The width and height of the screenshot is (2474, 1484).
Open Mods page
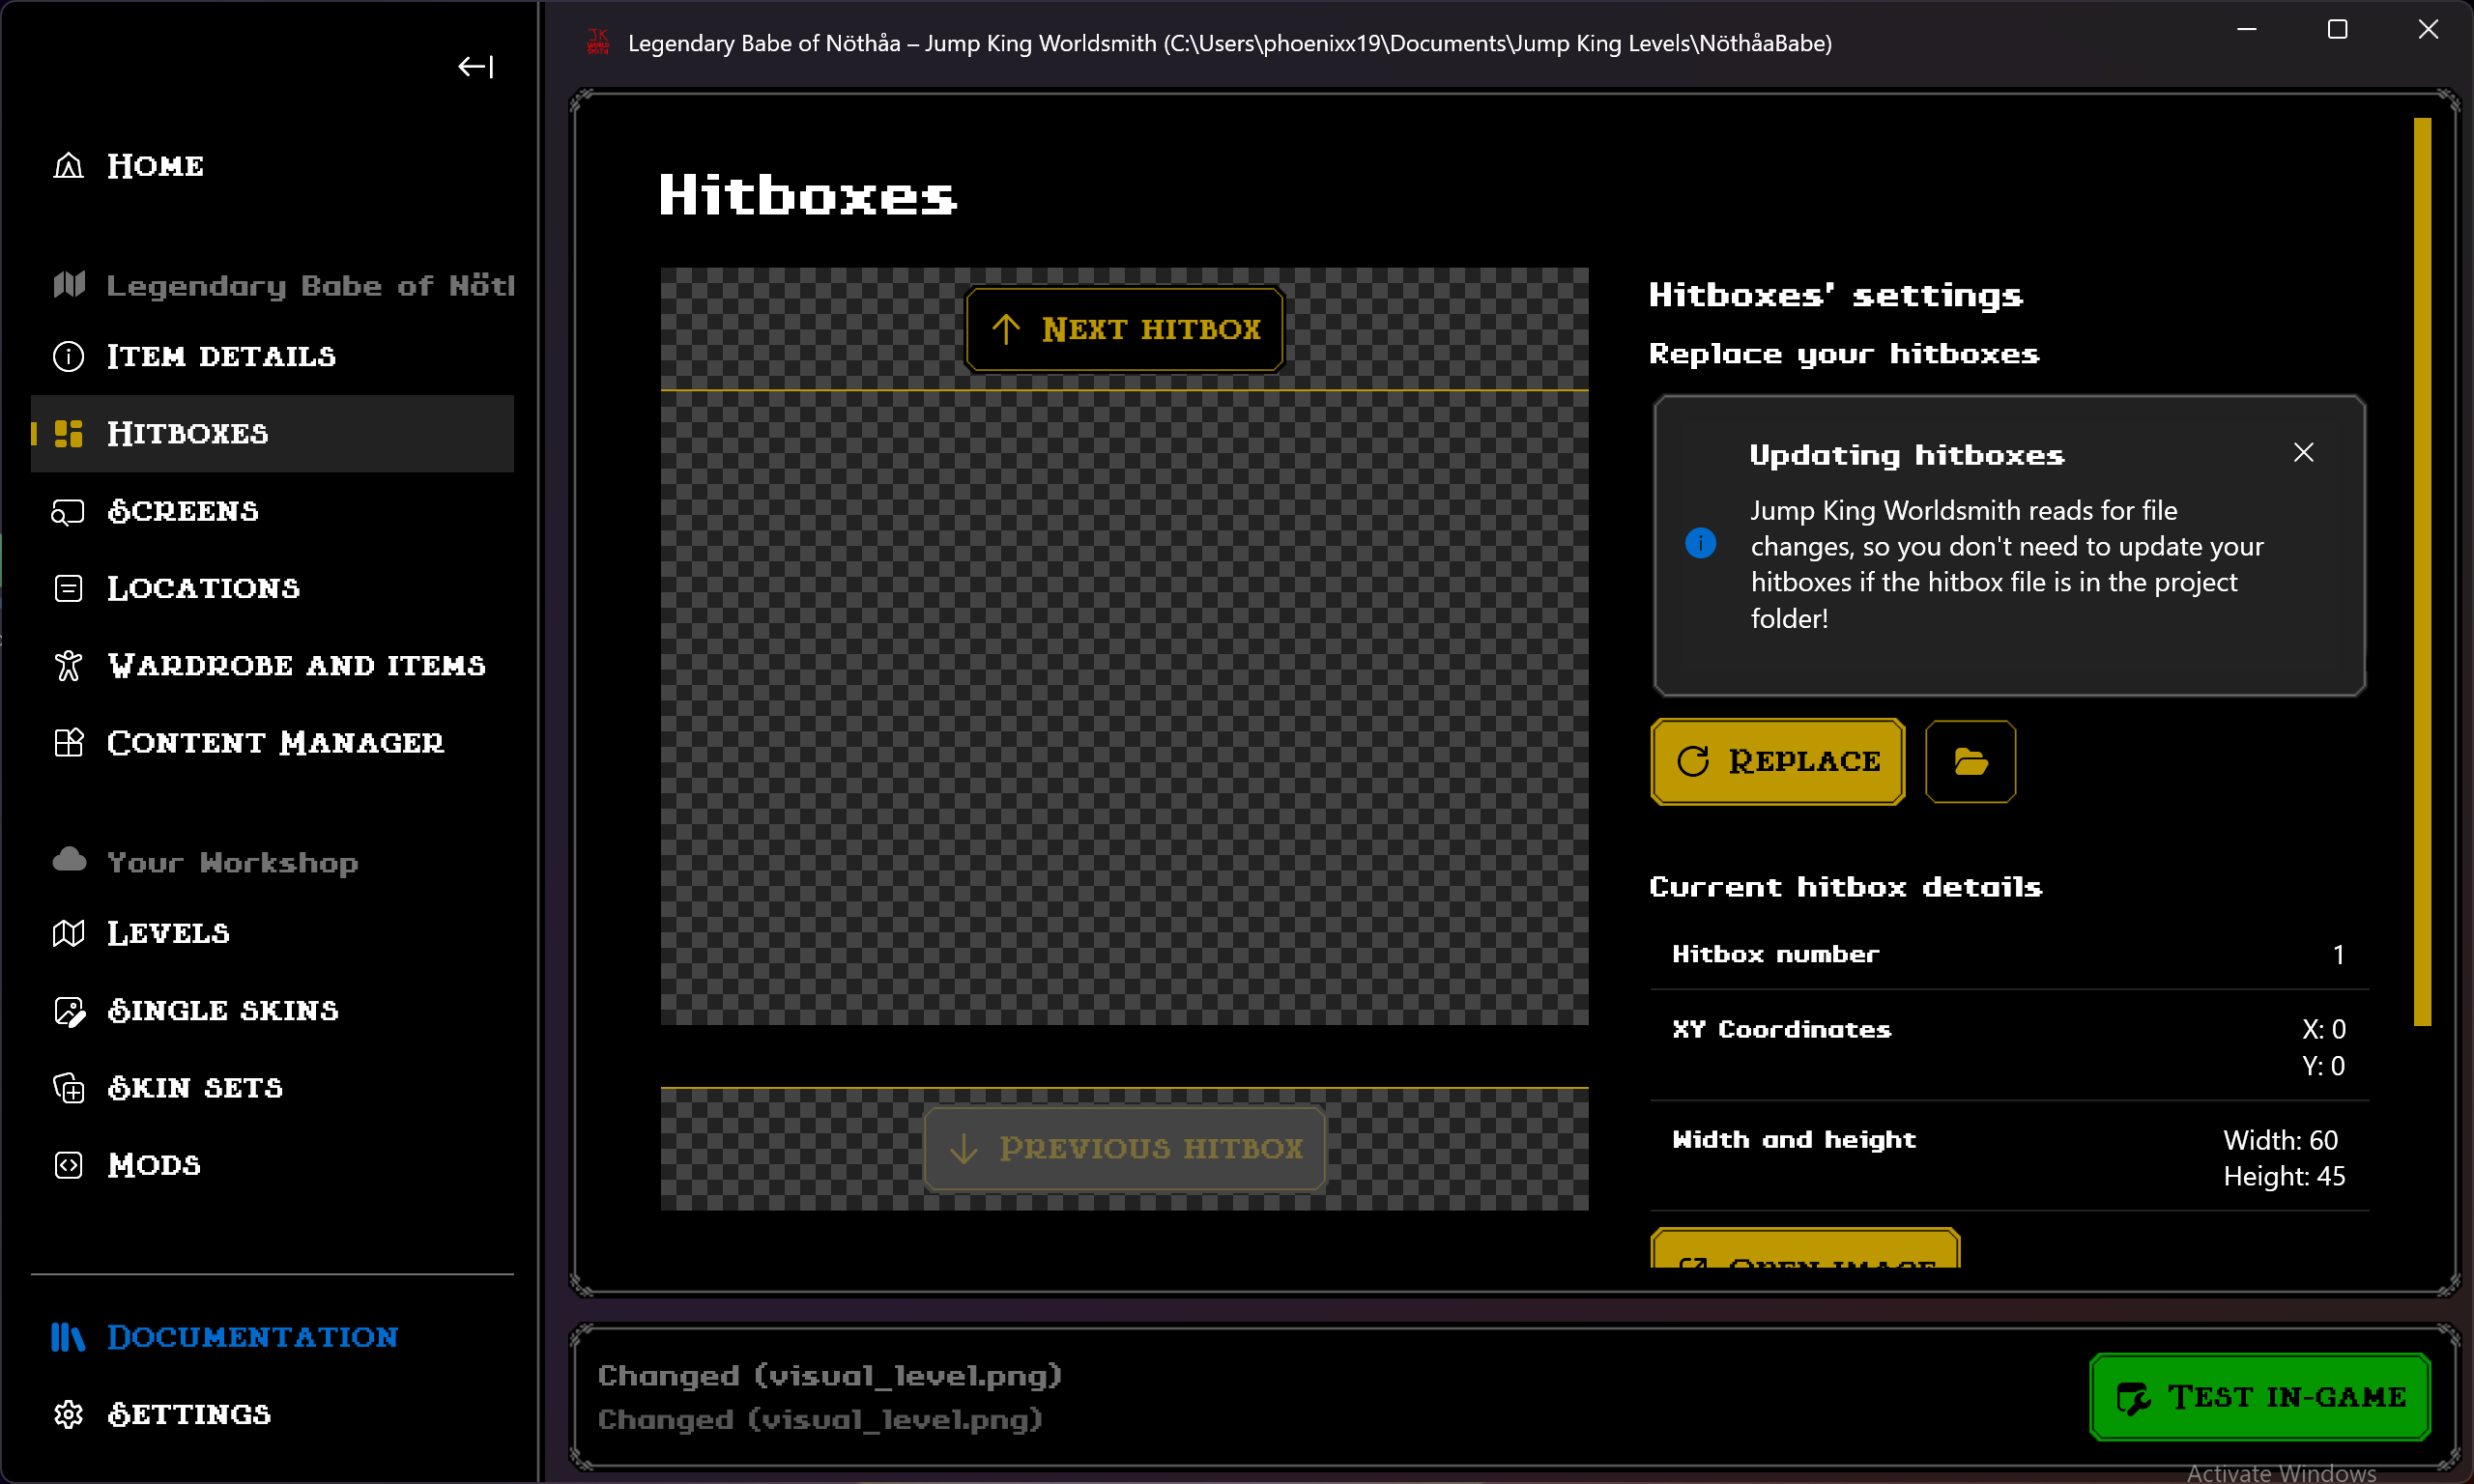click(x=272, y=1165)
